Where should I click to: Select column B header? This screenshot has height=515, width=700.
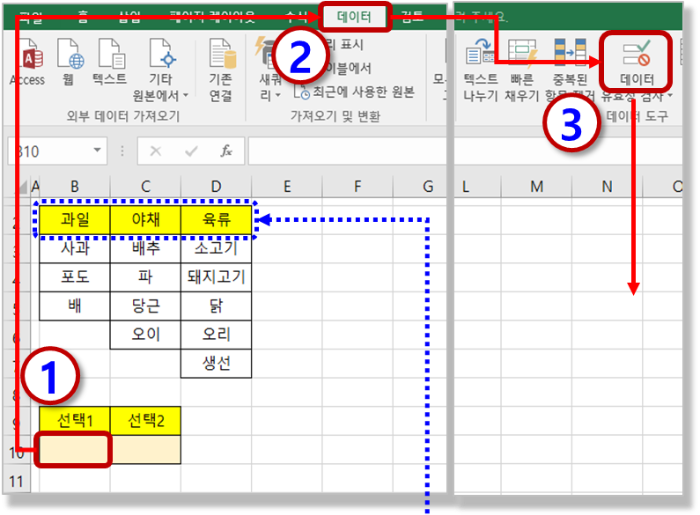pyautogui.click(x=75, y=187)
